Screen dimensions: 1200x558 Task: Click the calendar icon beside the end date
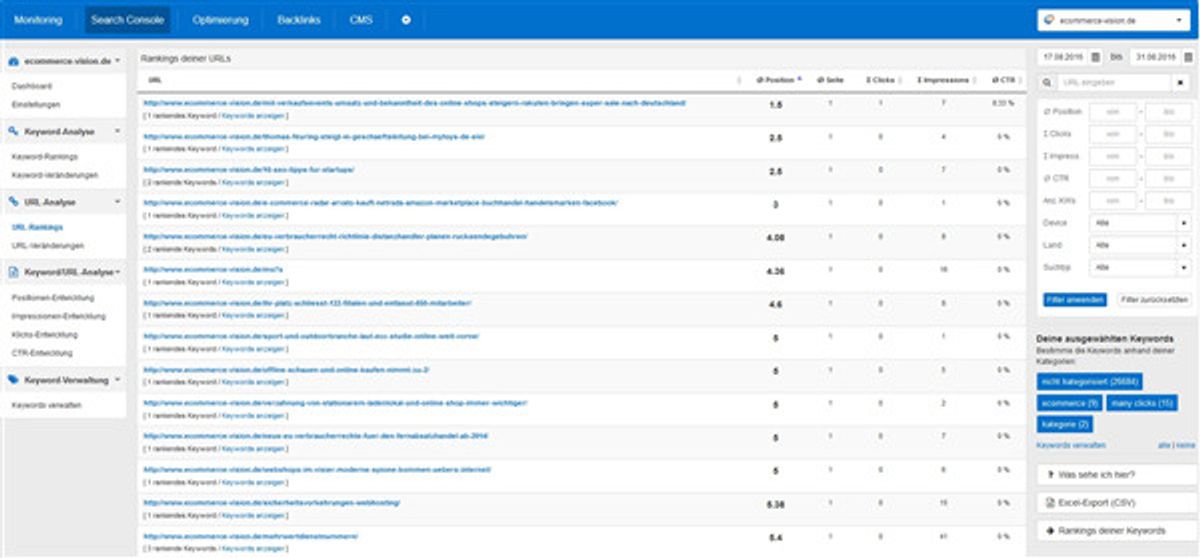tap(1187, 58)
